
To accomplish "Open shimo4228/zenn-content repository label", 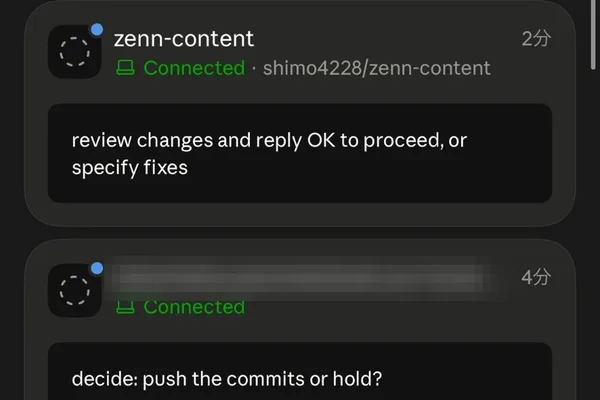I will point(377,68).
